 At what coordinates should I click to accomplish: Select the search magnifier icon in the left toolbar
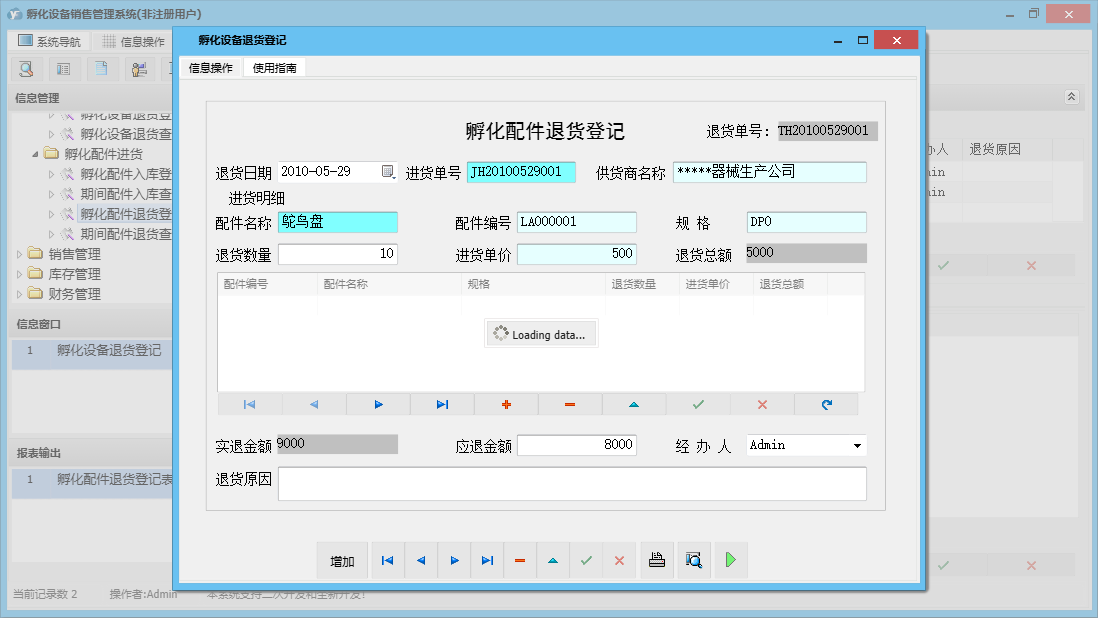pyautogui.click(x=27, y=68)
